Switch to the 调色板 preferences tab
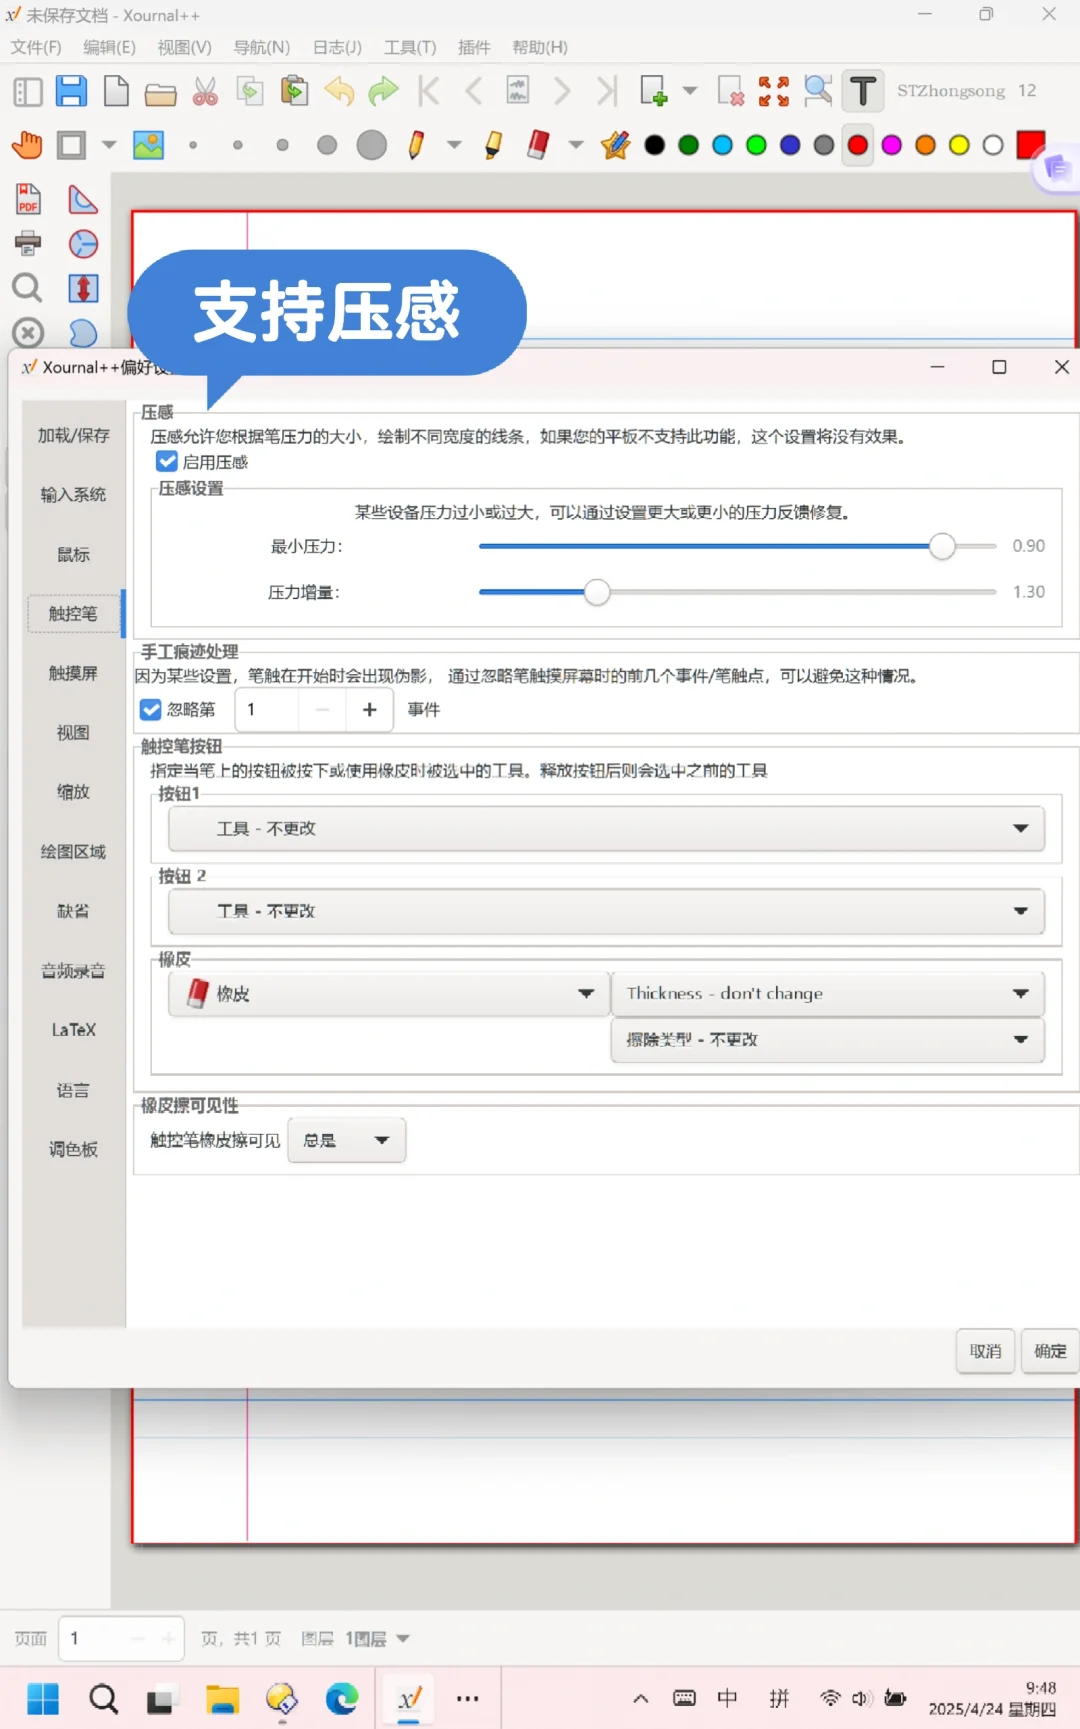Image resolution: width=1080 pixels, height=1729 pixels. (x=73, y=1149)
